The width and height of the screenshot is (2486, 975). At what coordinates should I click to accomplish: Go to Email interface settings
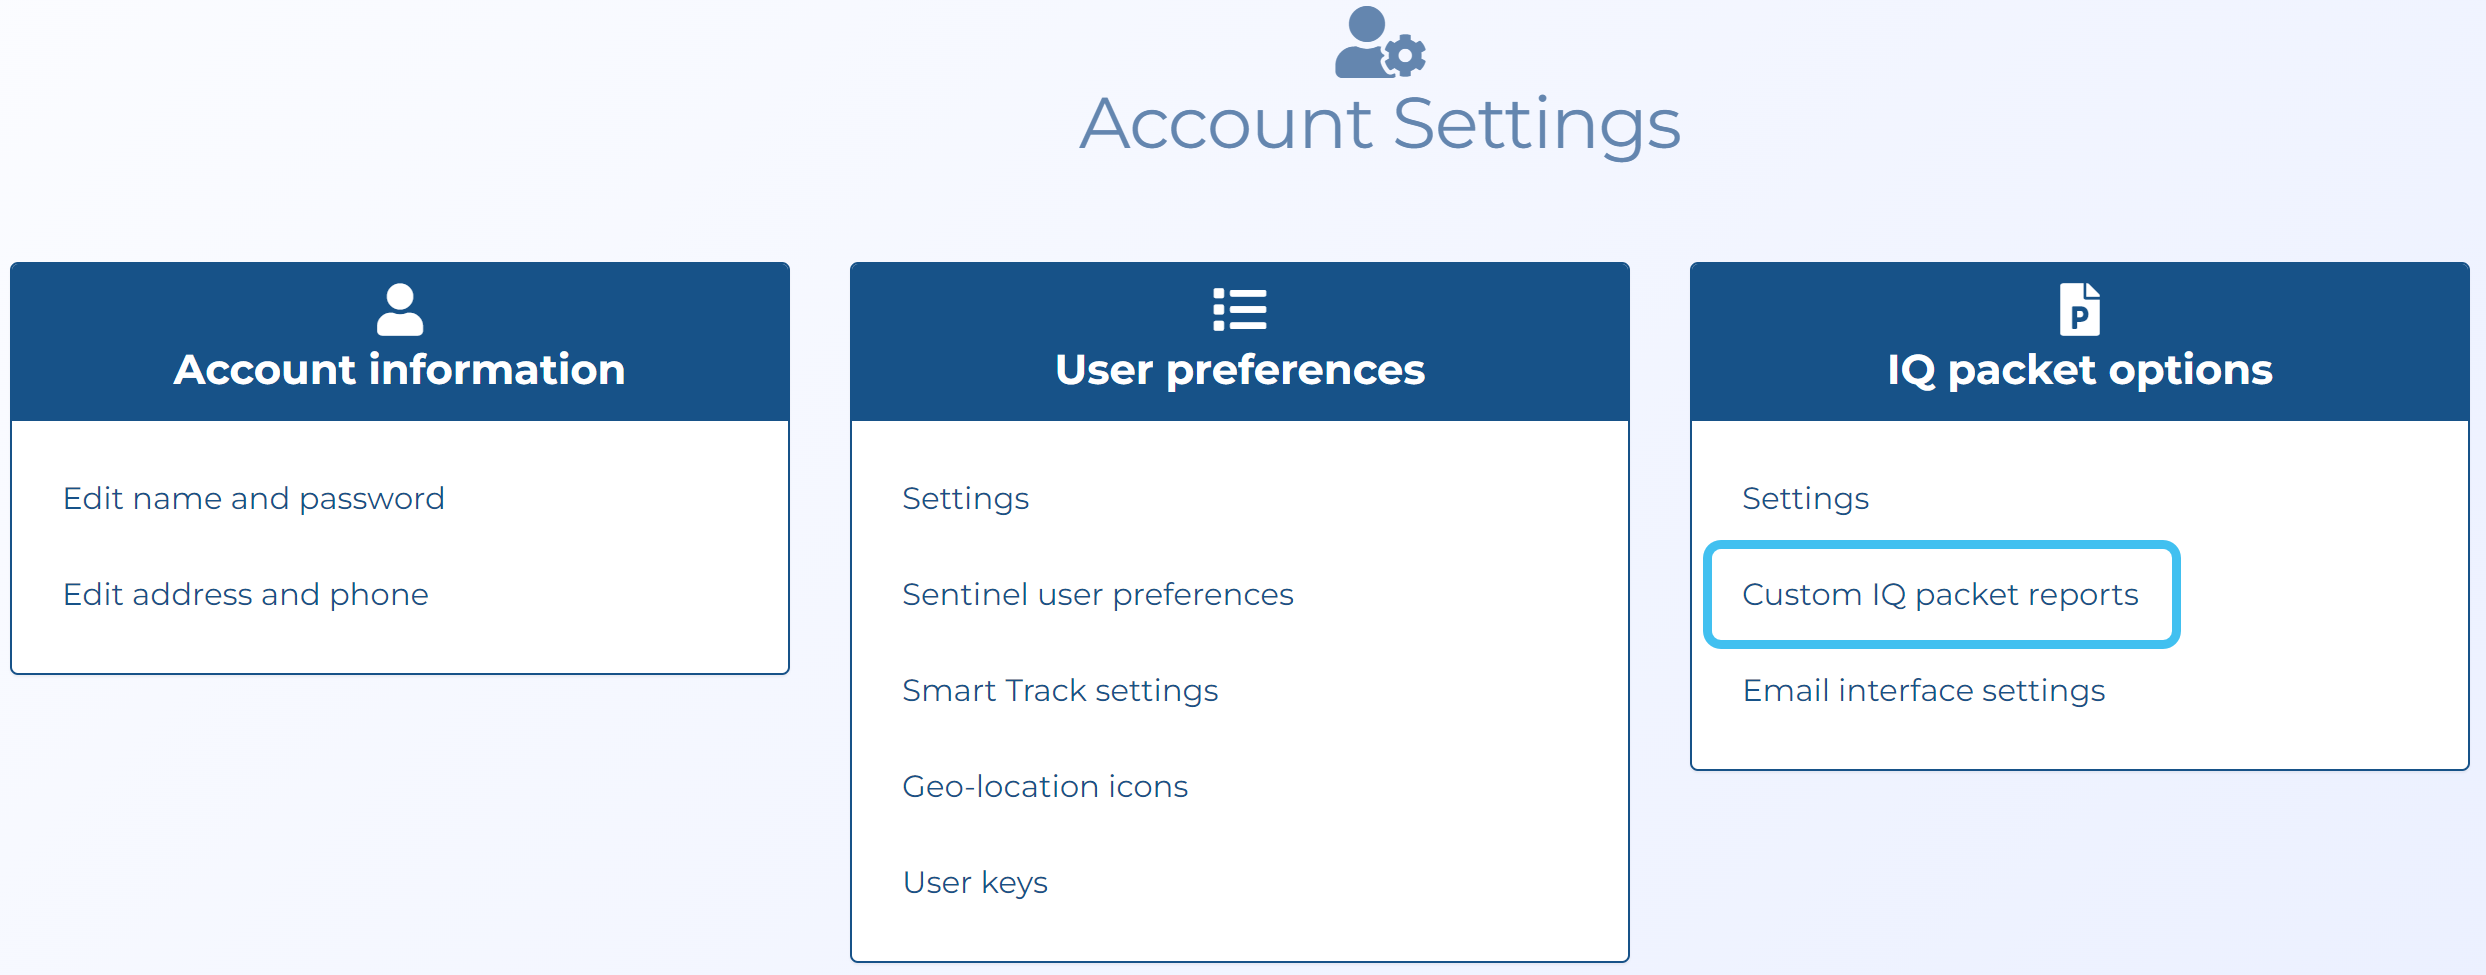[x=1923, y=690]
